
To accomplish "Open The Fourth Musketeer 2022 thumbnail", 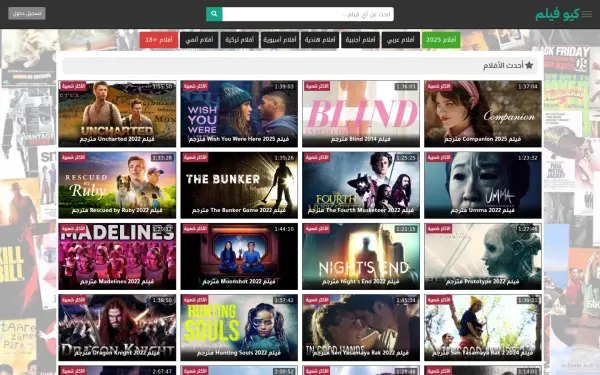I will 361,185.
